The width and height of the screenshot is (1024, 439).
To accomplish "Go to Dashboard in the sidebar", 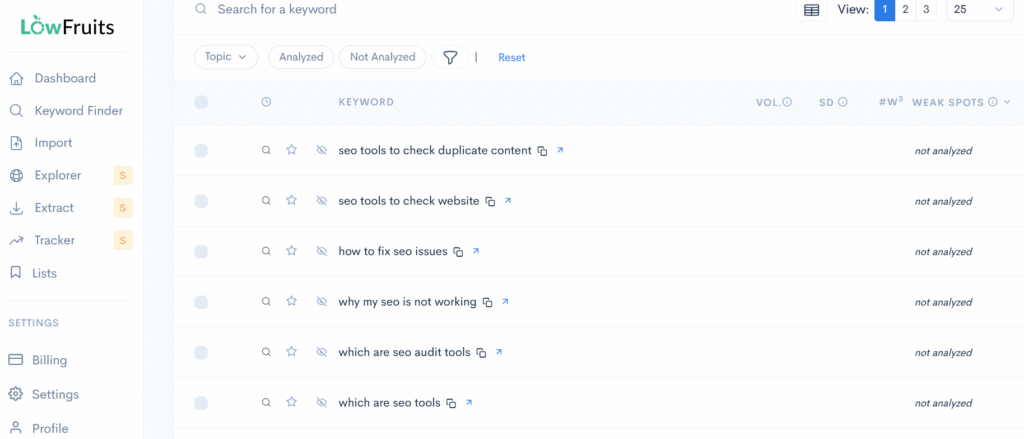I will tap(65, 78).
